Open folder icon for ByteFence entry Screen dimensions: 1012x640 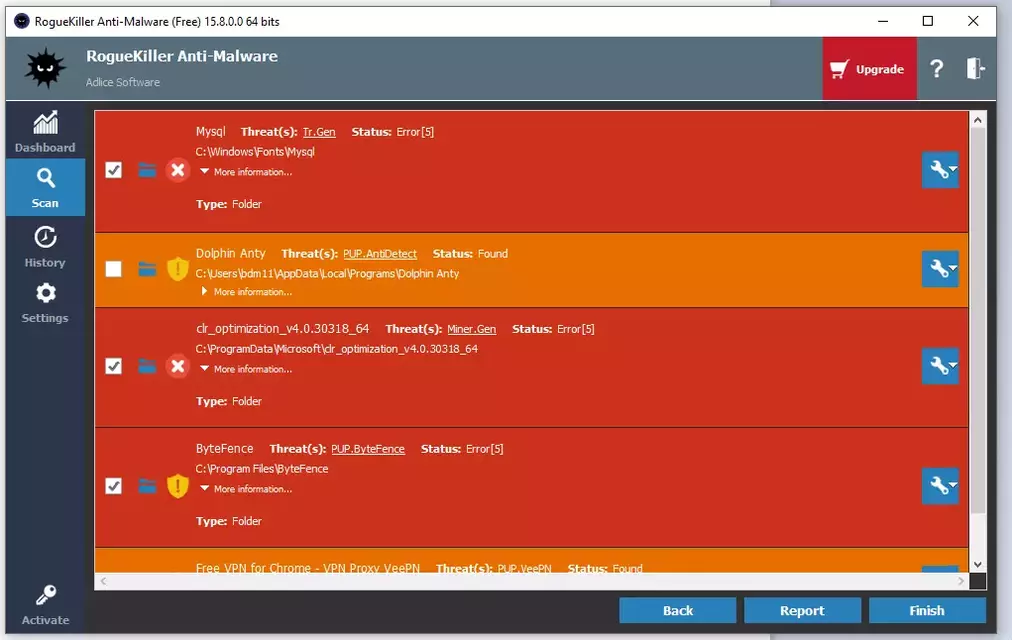pos(147,486)
